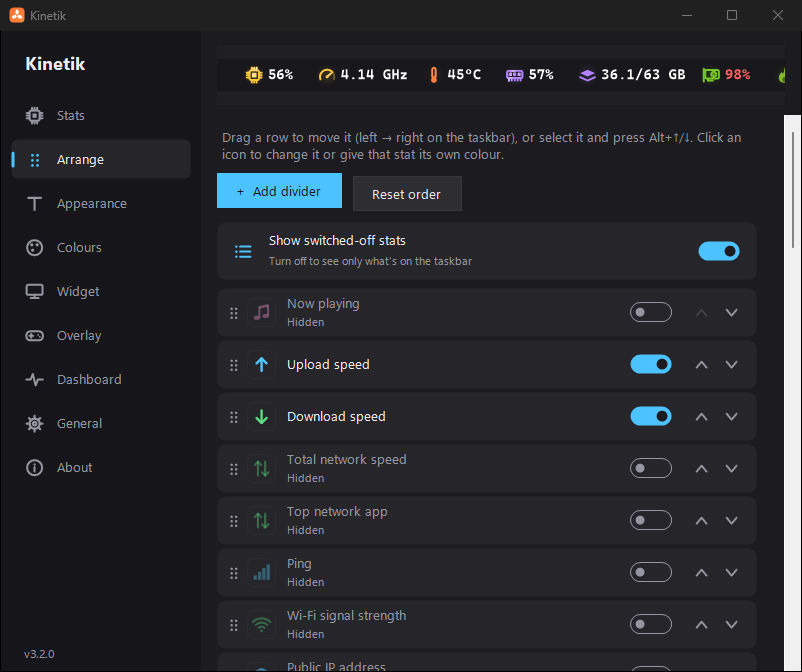Open the Widget section in sidebar
Screen dimensions: 802x672
pyautogui.click(x=101, y=292)
